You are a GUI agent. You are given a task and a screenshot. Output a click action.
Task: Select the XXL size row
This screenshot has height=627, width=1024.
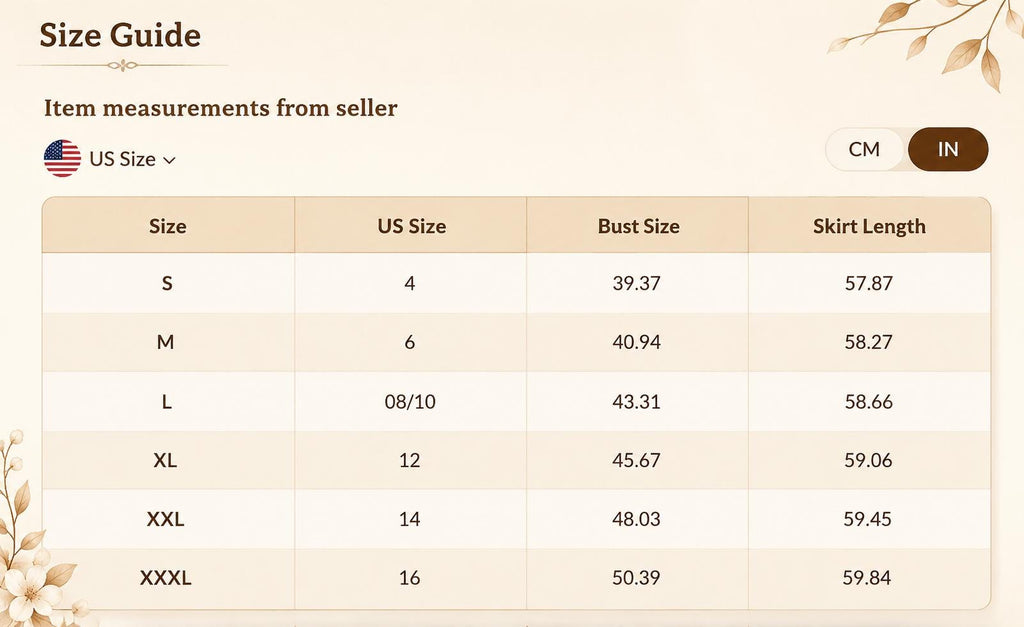tap(517, 519)
